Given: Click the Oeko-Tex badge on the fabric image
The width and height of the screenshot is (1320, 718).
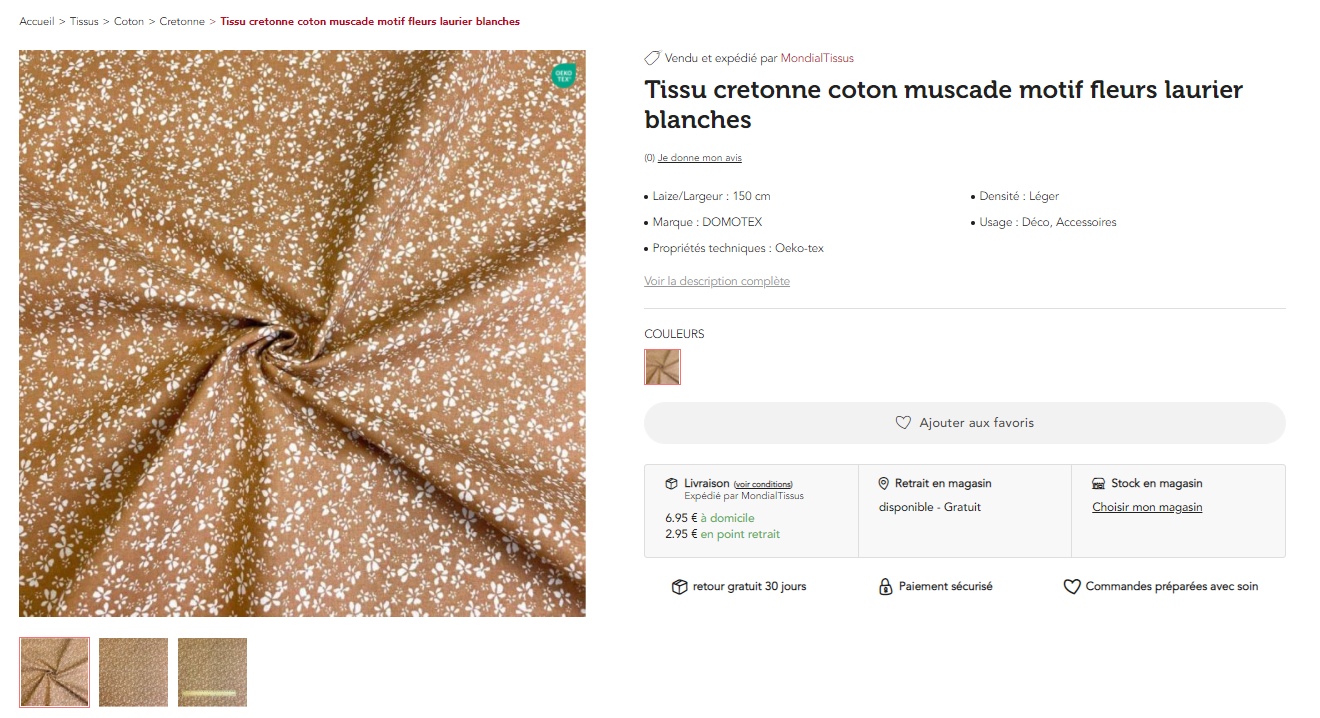Looking at the screenshot, I should click(564, 75).
